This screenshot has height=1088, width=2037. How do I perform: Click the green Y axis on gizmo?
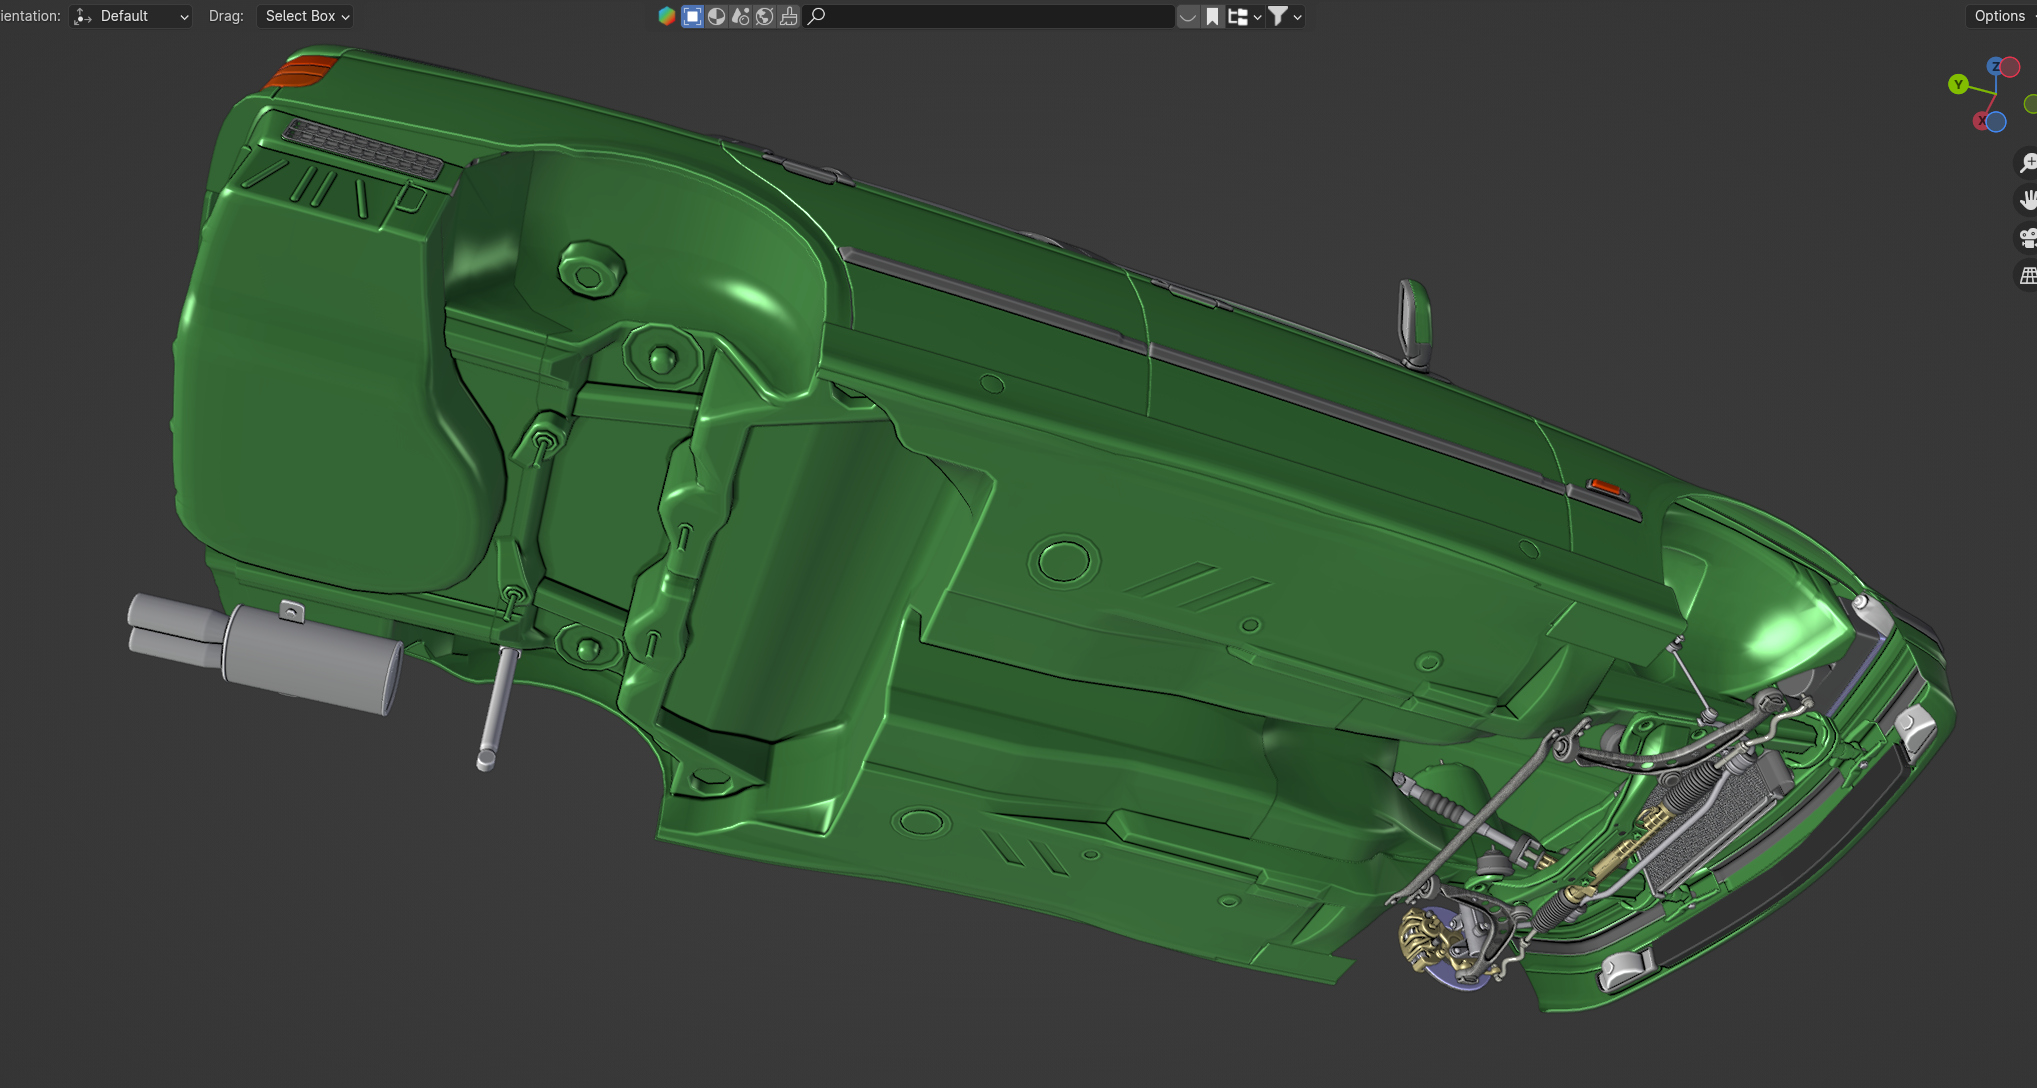tap(1958, 85)
